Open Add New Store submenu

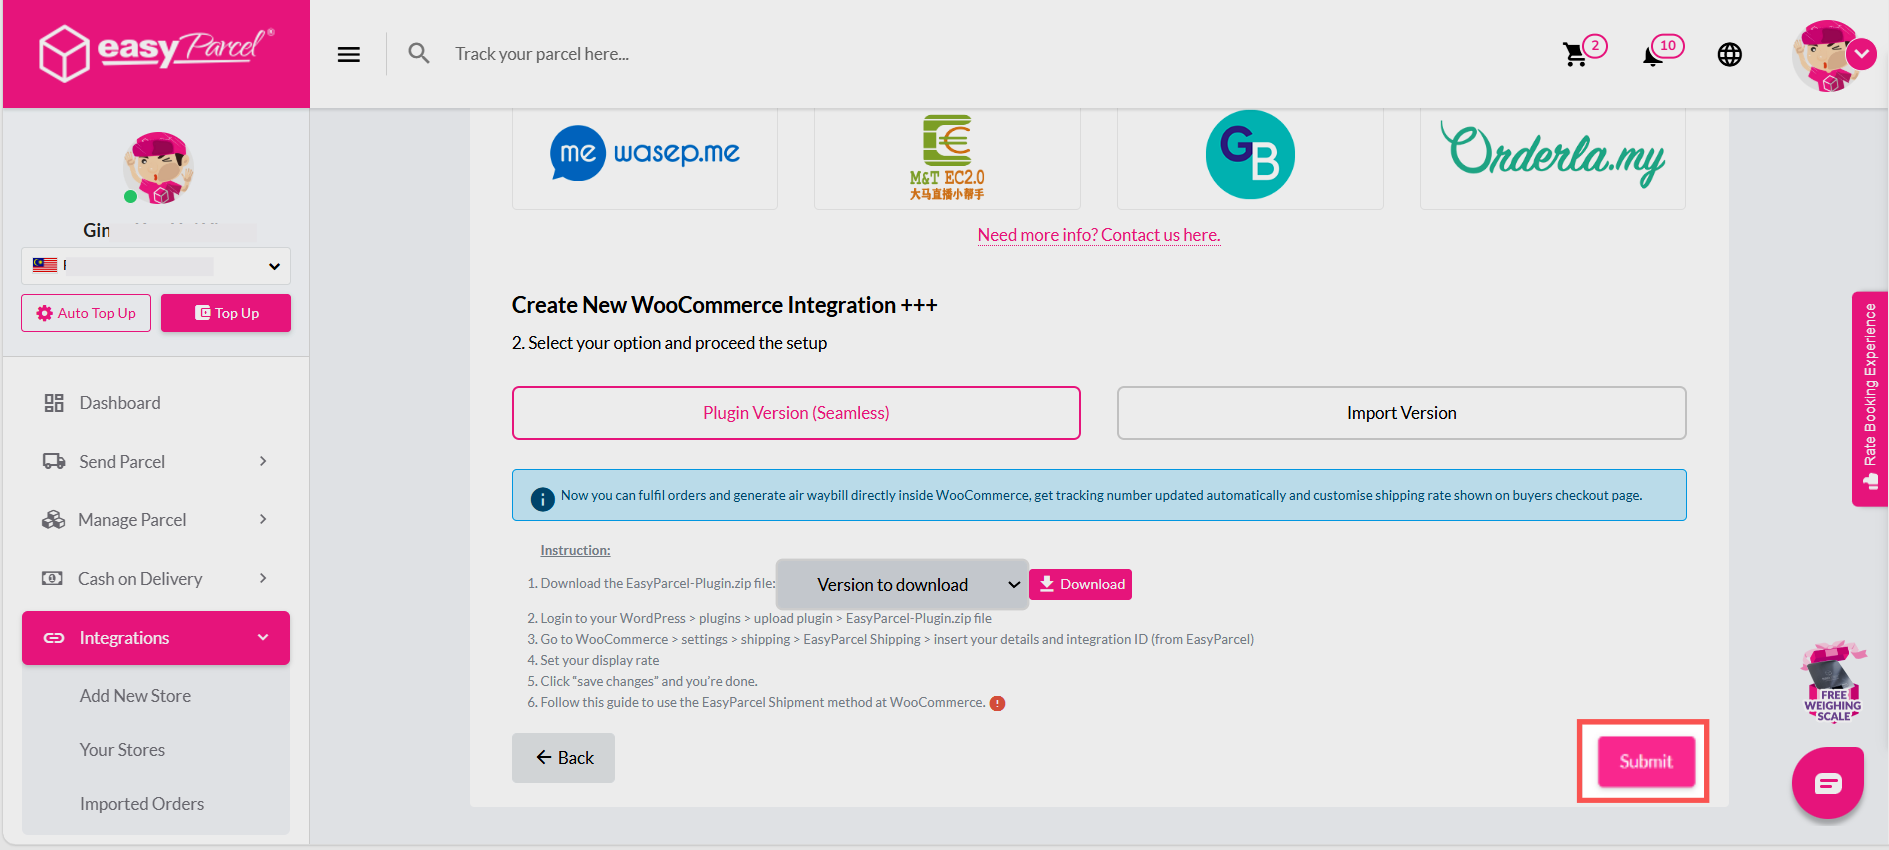(x=135, y=696)
